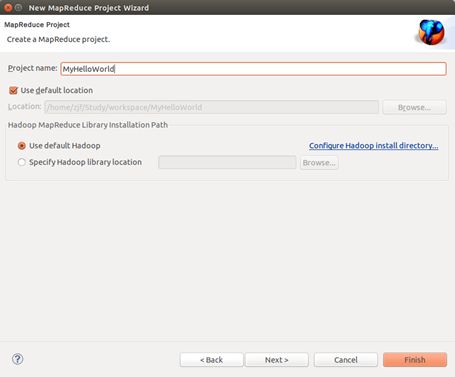Click the empty Hadoop library location field
Viewport: 455px width, 377px height.
pos(227,162)
